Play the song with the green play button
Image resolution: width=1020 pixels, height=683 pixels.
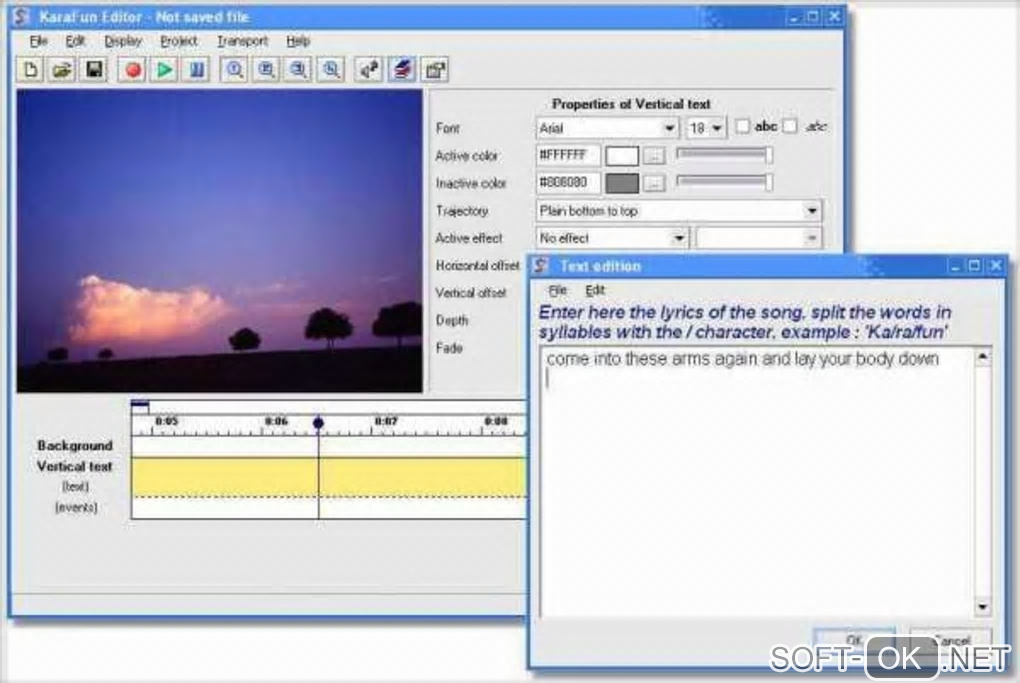pos(165,70)
